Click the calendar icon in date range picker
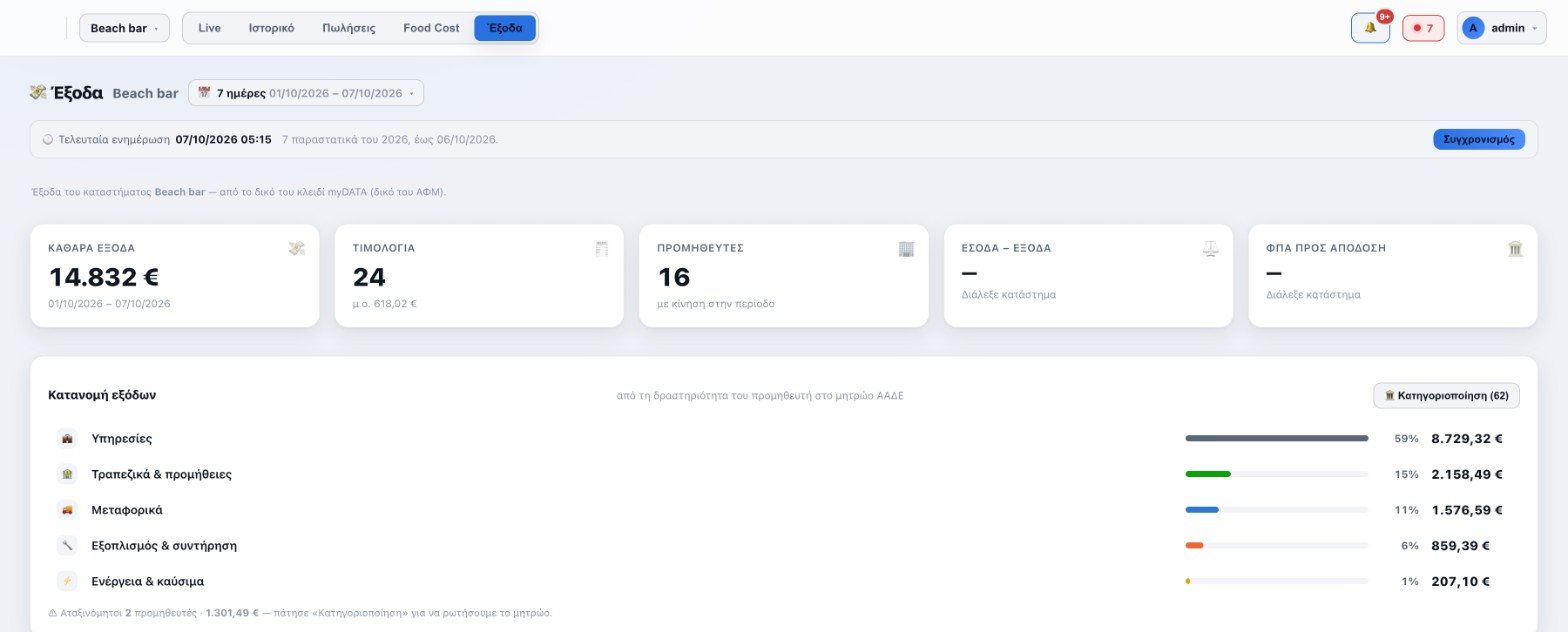 204,93
